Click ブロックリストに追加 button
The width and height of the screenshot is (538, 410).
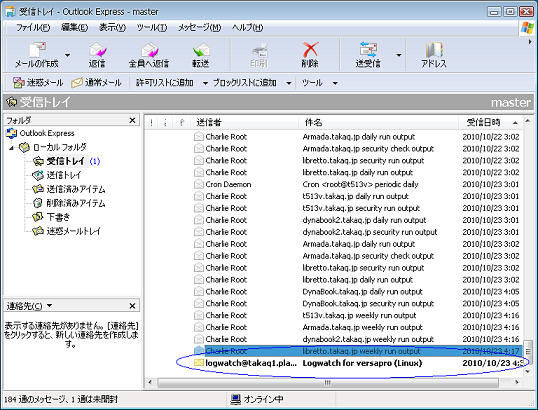click(245, 83)
